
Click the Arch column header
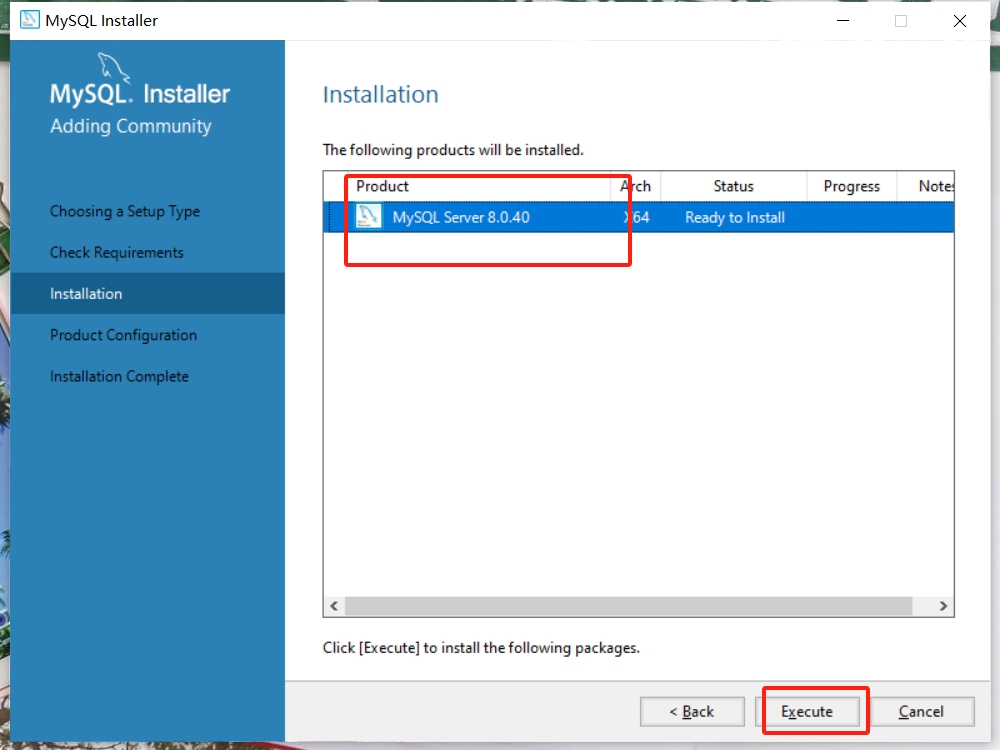[636, 186]
